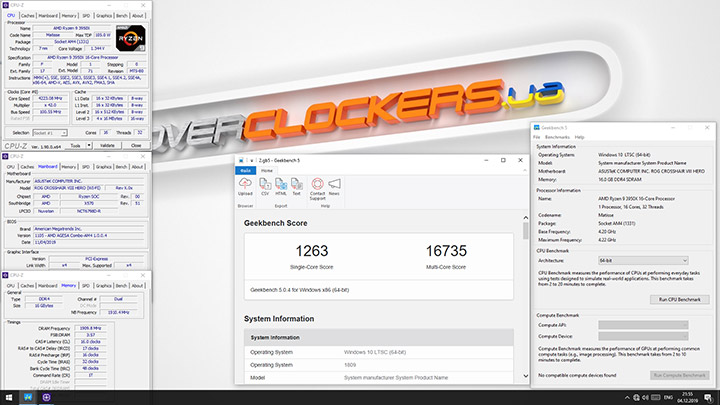Open the quick access toolbar arrow in 2.gb5
Screen dimensions: 720x405
pos(252,161)
